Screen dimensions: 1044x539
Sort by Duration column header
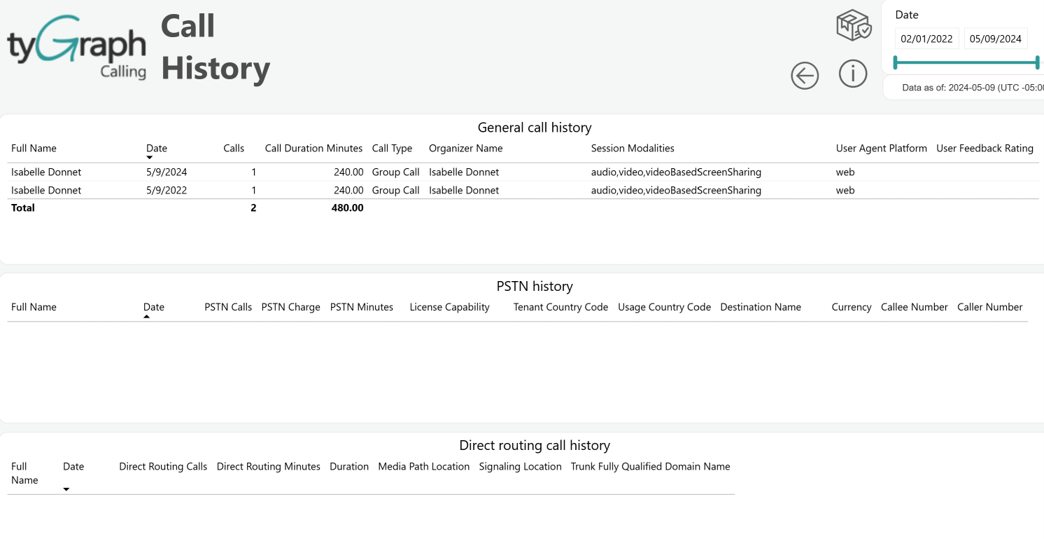click(349, 466)
